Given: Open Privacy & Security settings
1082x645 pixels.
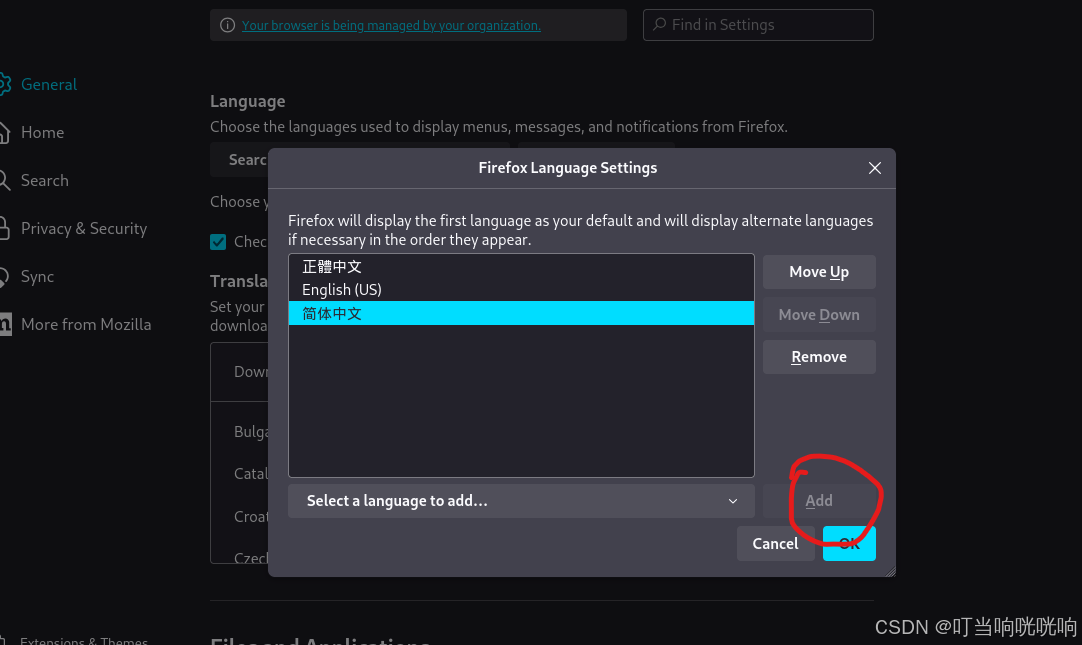Looking at the screenshot, I should tap(83, 228).
